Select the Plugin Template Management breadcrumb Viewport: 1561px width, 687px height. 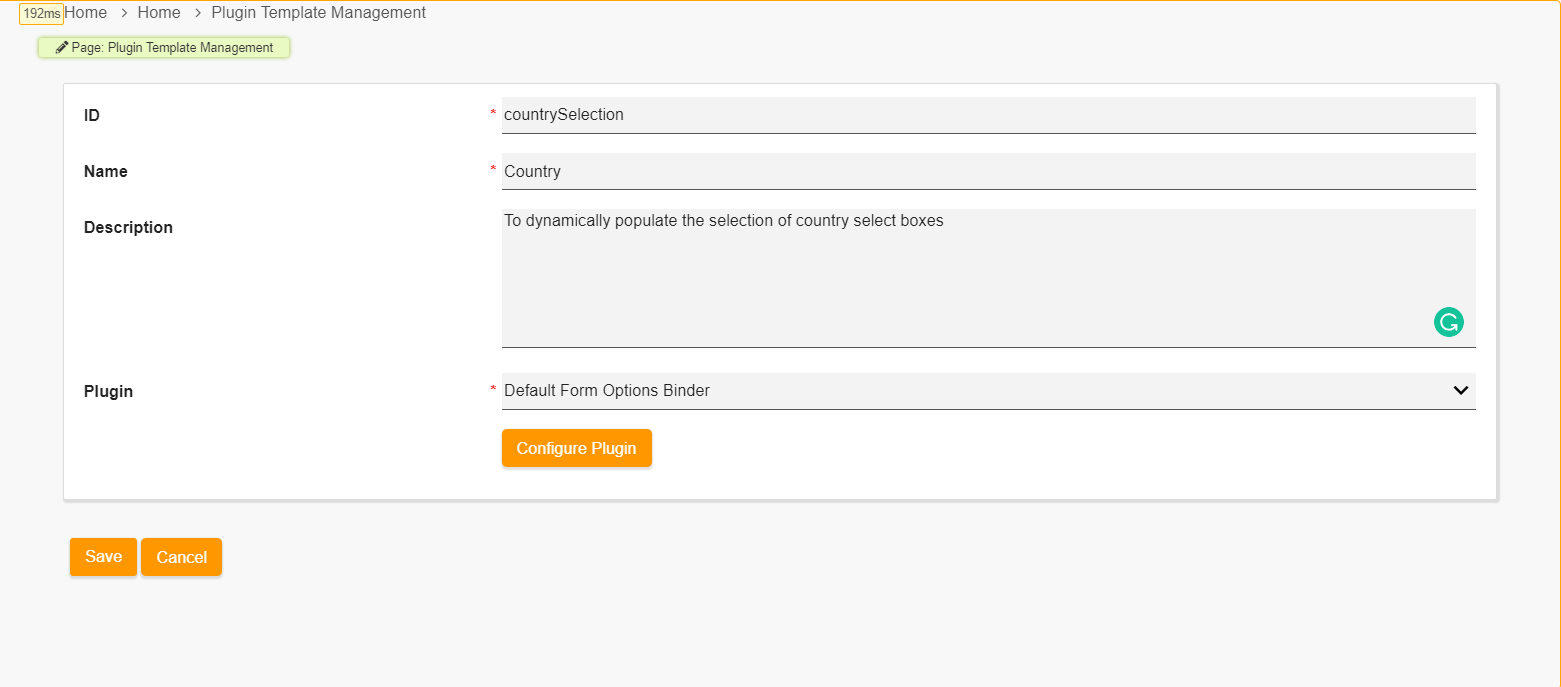[318, 13]
